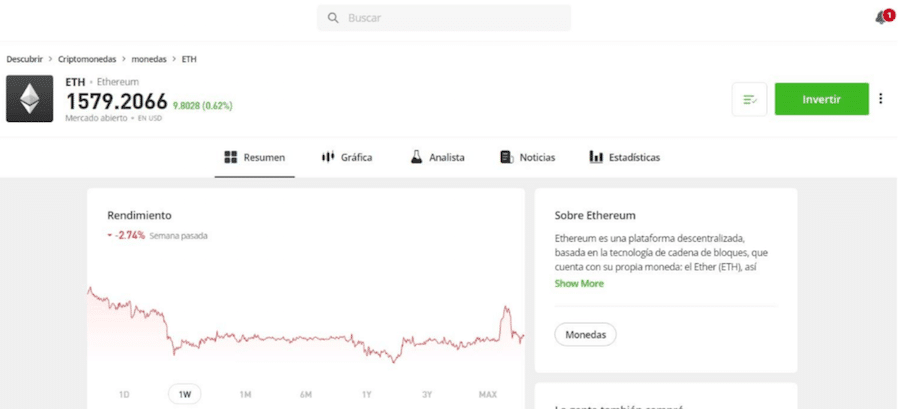Screen dimensions: 900x409
Task: Add ETH to watchlist icon button
Action: [x=749, y=99]
